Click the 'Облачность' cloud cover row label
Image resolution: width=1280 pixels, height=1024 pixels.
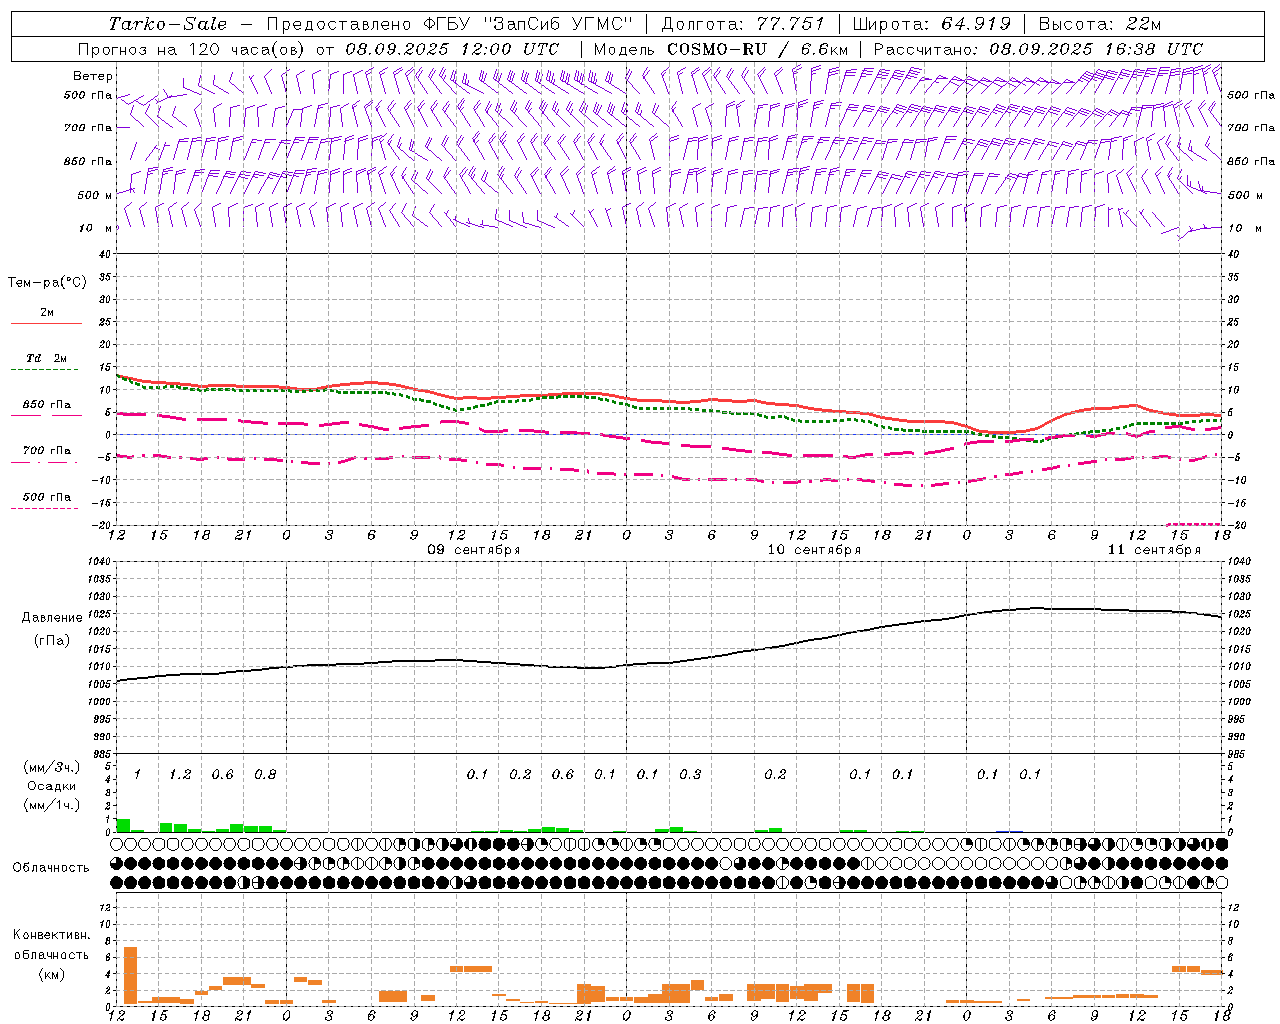(x=51, y=868)
